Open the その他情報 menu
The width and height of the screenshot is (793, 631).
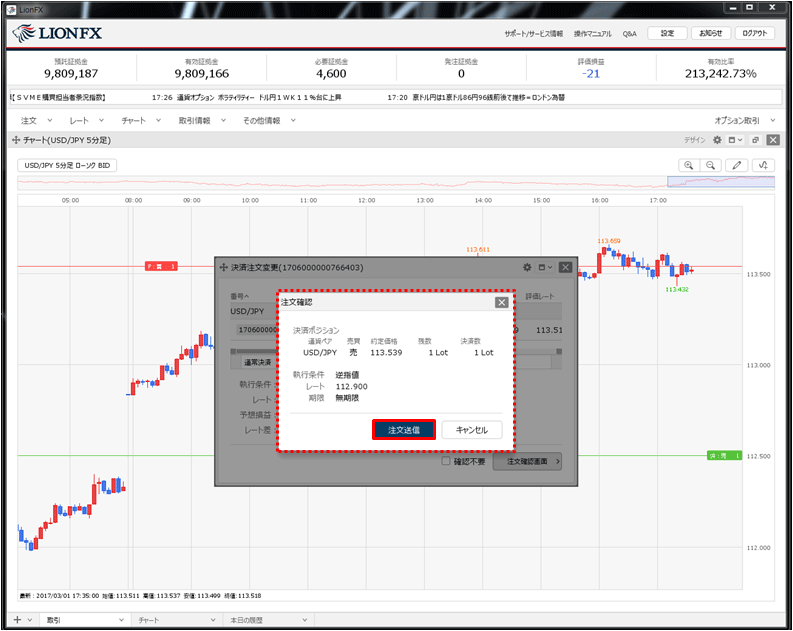(x=269, y=120)
